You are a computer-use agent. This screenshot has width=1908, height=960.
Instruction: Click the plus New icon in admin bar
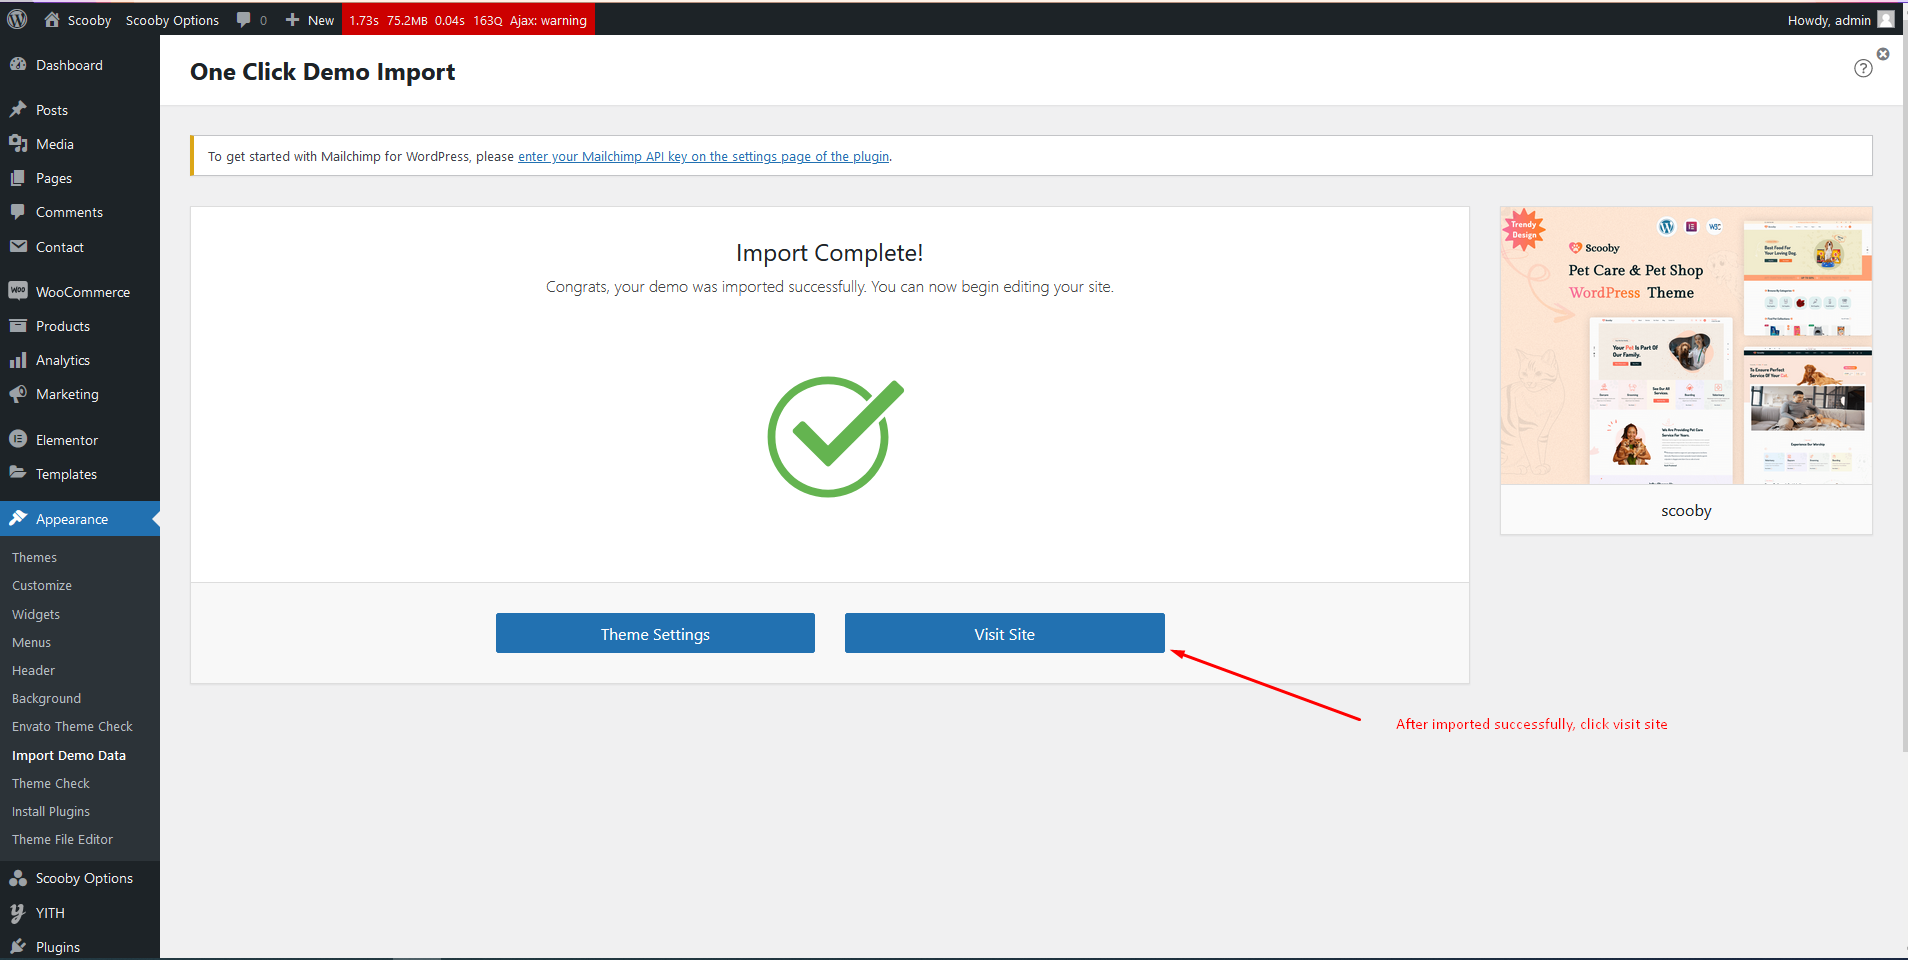point(292,20)
